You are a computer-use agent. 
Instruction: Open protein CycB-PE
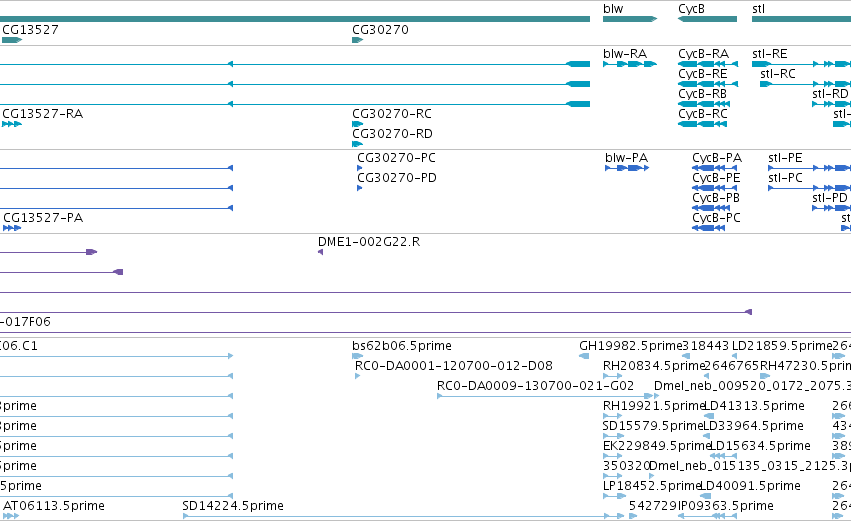[716, 178]
